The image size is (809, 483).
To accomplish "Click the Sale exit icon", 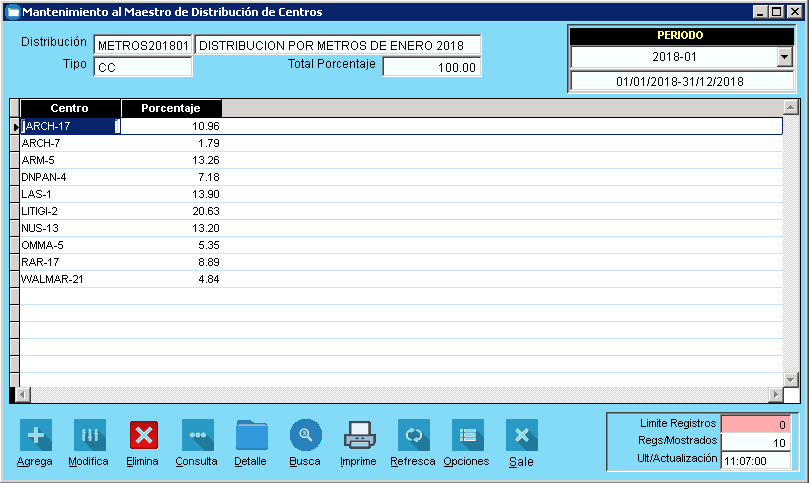I will click(x=521, y=435).
